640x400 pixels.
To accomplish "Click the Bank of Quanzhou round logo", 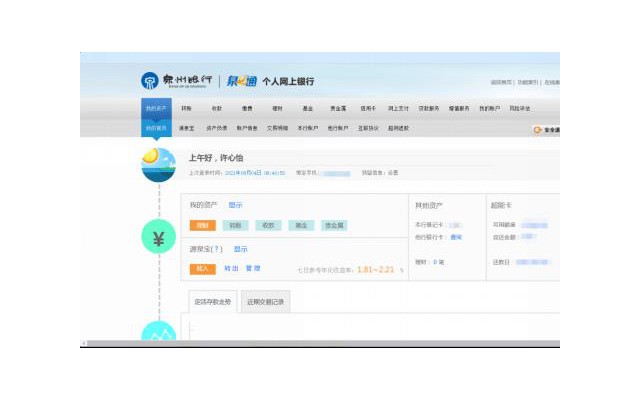I will click(150, 81).
